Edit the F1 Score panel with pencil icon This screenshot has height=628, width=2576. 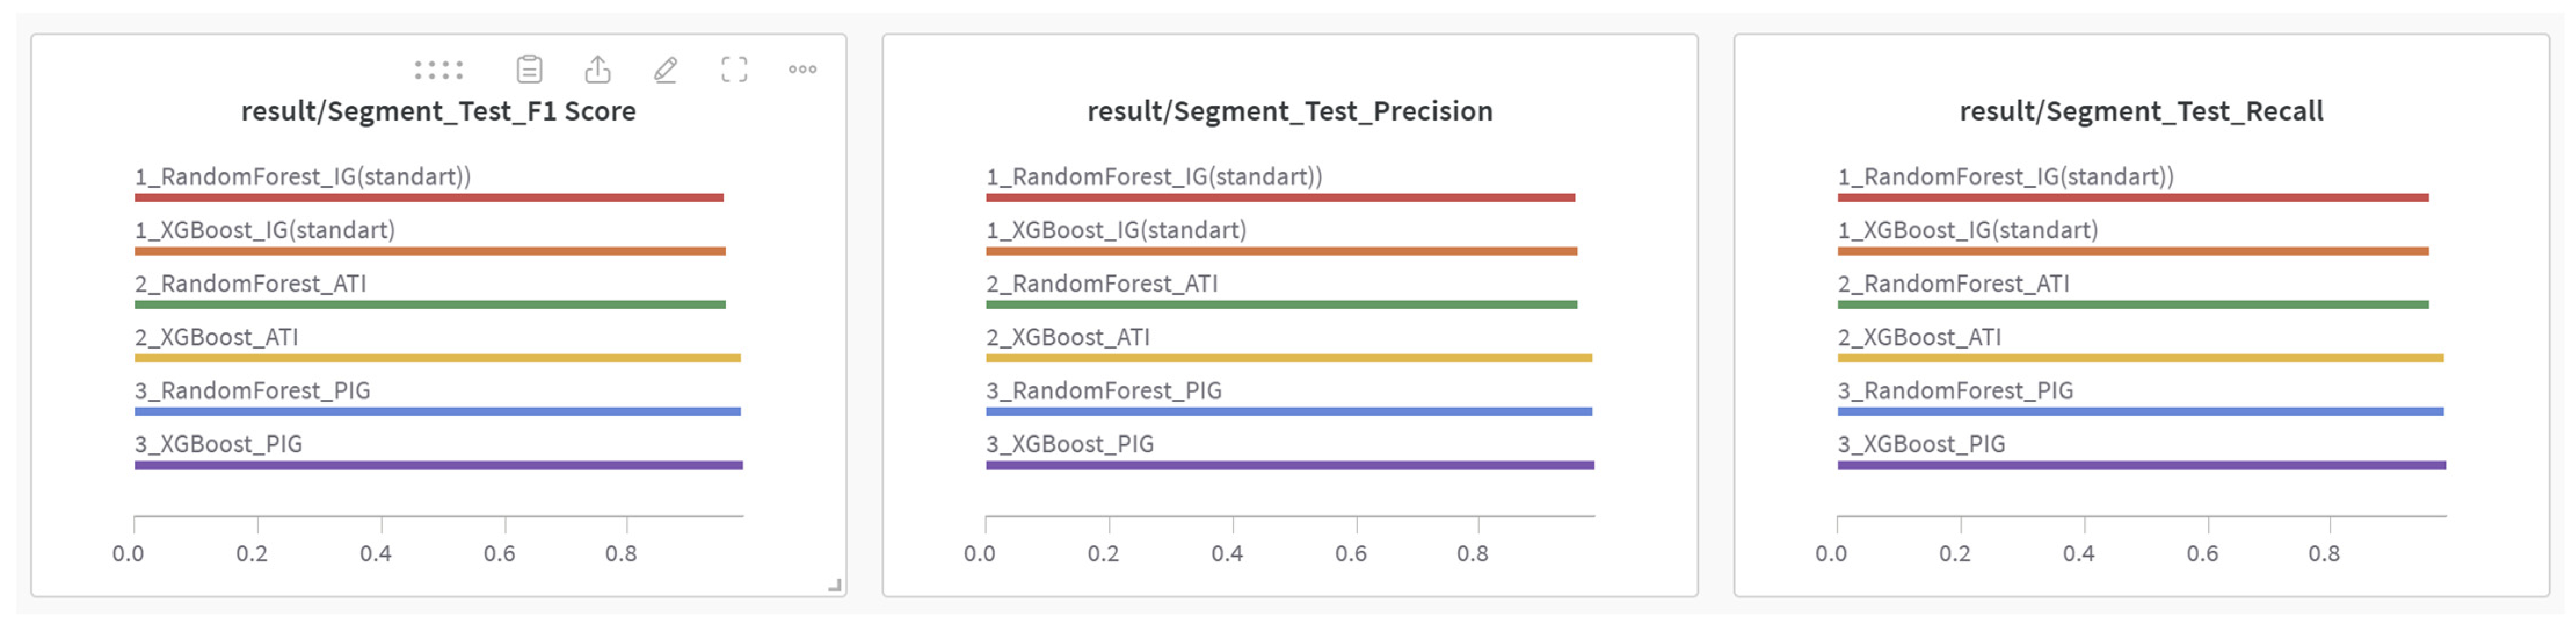coord(666,69)
